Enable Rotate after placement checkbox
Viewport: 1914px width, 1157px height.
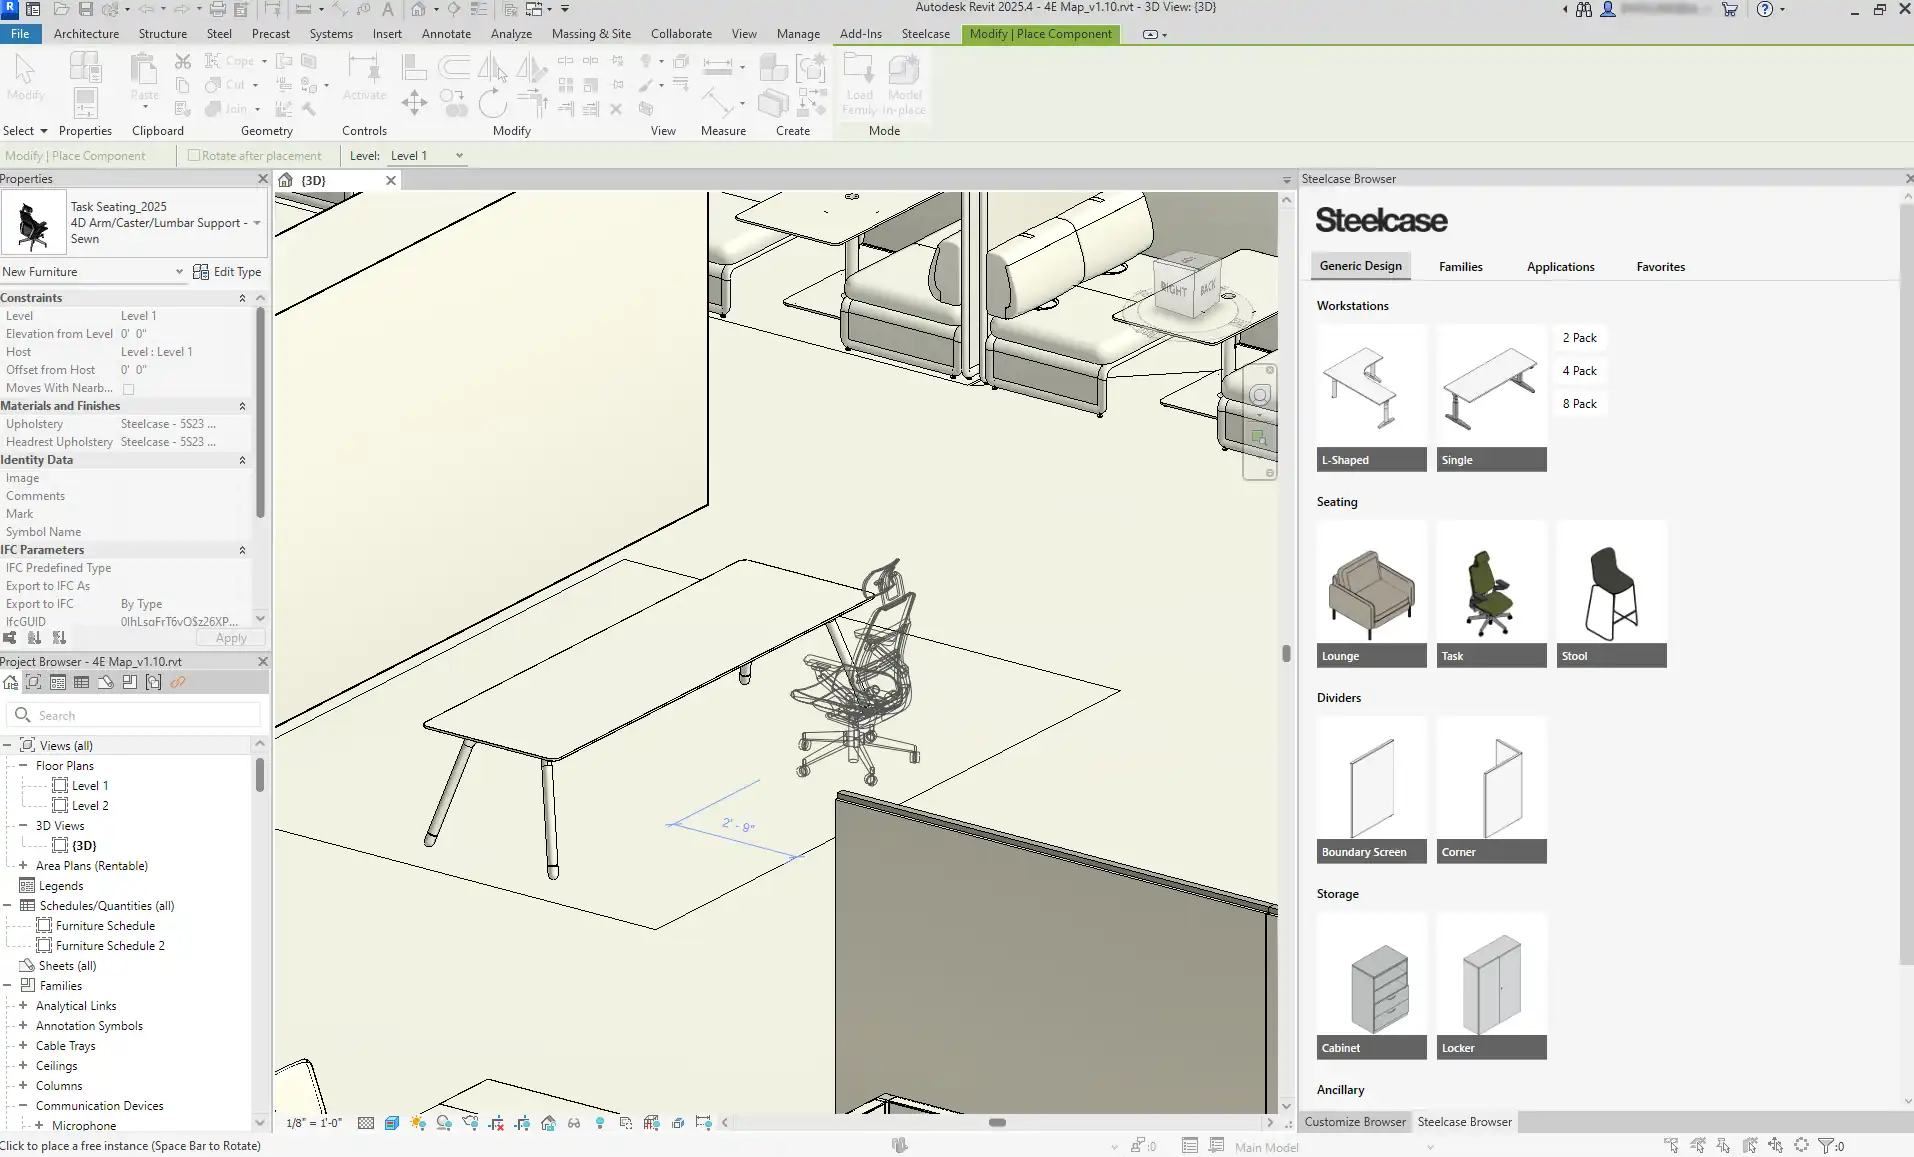pos(194,156)
